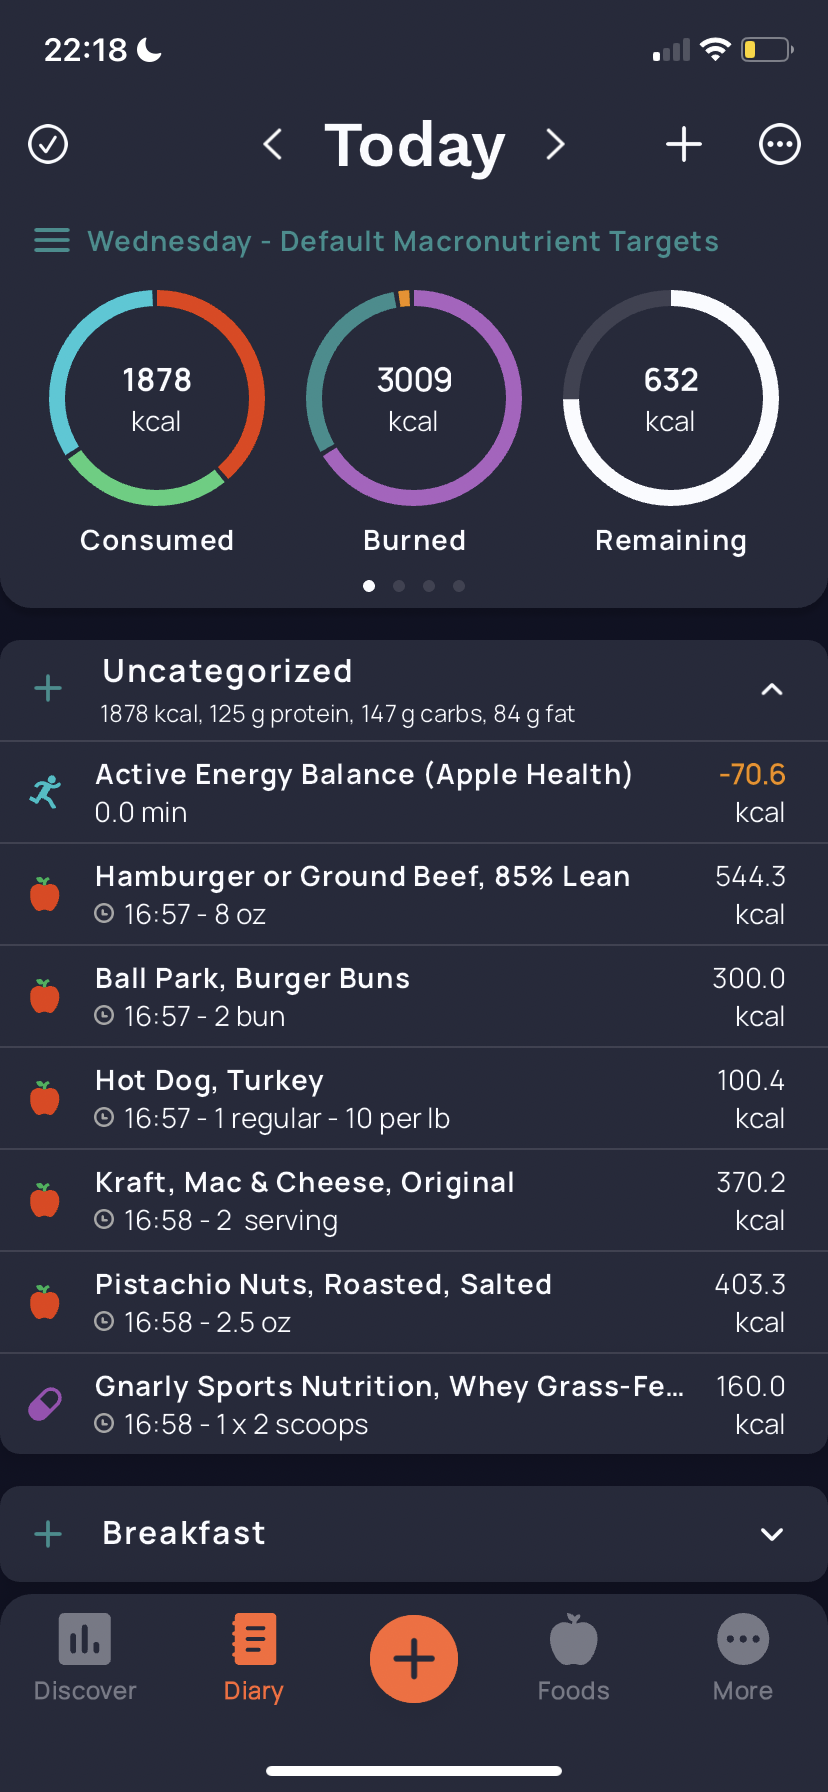Viewport: 828px width, 1792px height.
Task: Add an entry to the Uncategorized group
Action: tap(48, 688)
